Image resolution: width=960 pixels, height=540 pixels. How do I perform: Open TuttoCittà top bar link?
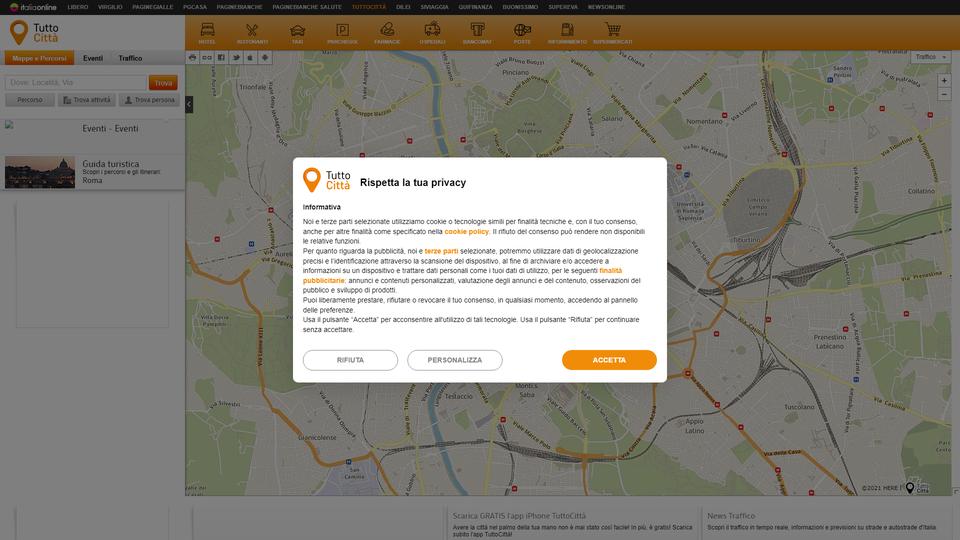pos(369,7)
